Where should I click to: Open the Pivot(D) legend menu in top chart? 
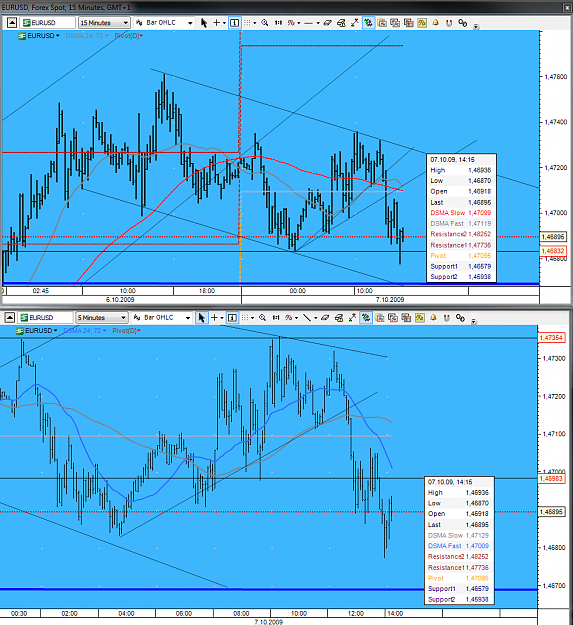click(129, 35)
